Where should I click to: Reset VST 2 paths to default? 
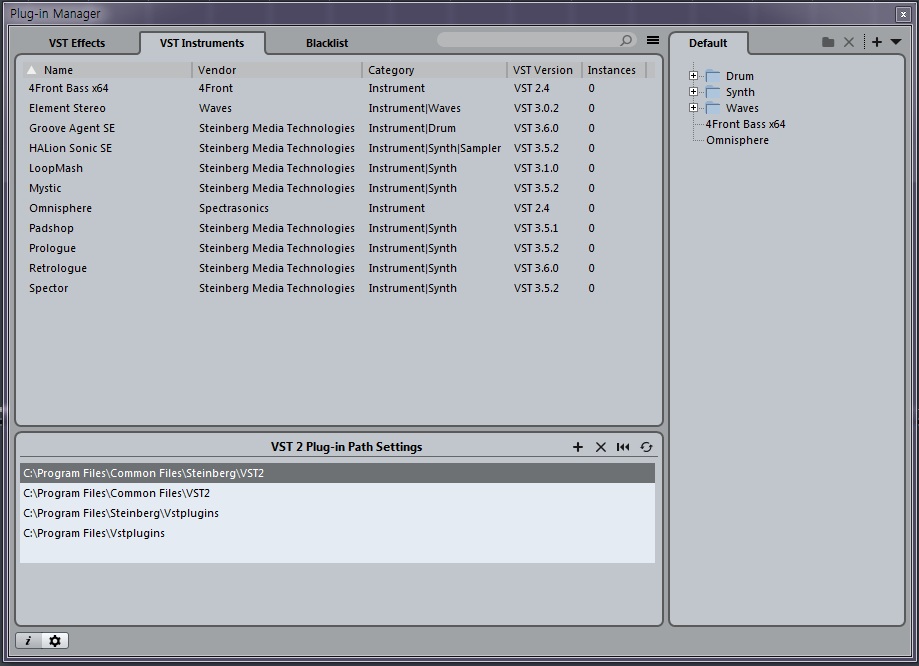coord(623,447)
